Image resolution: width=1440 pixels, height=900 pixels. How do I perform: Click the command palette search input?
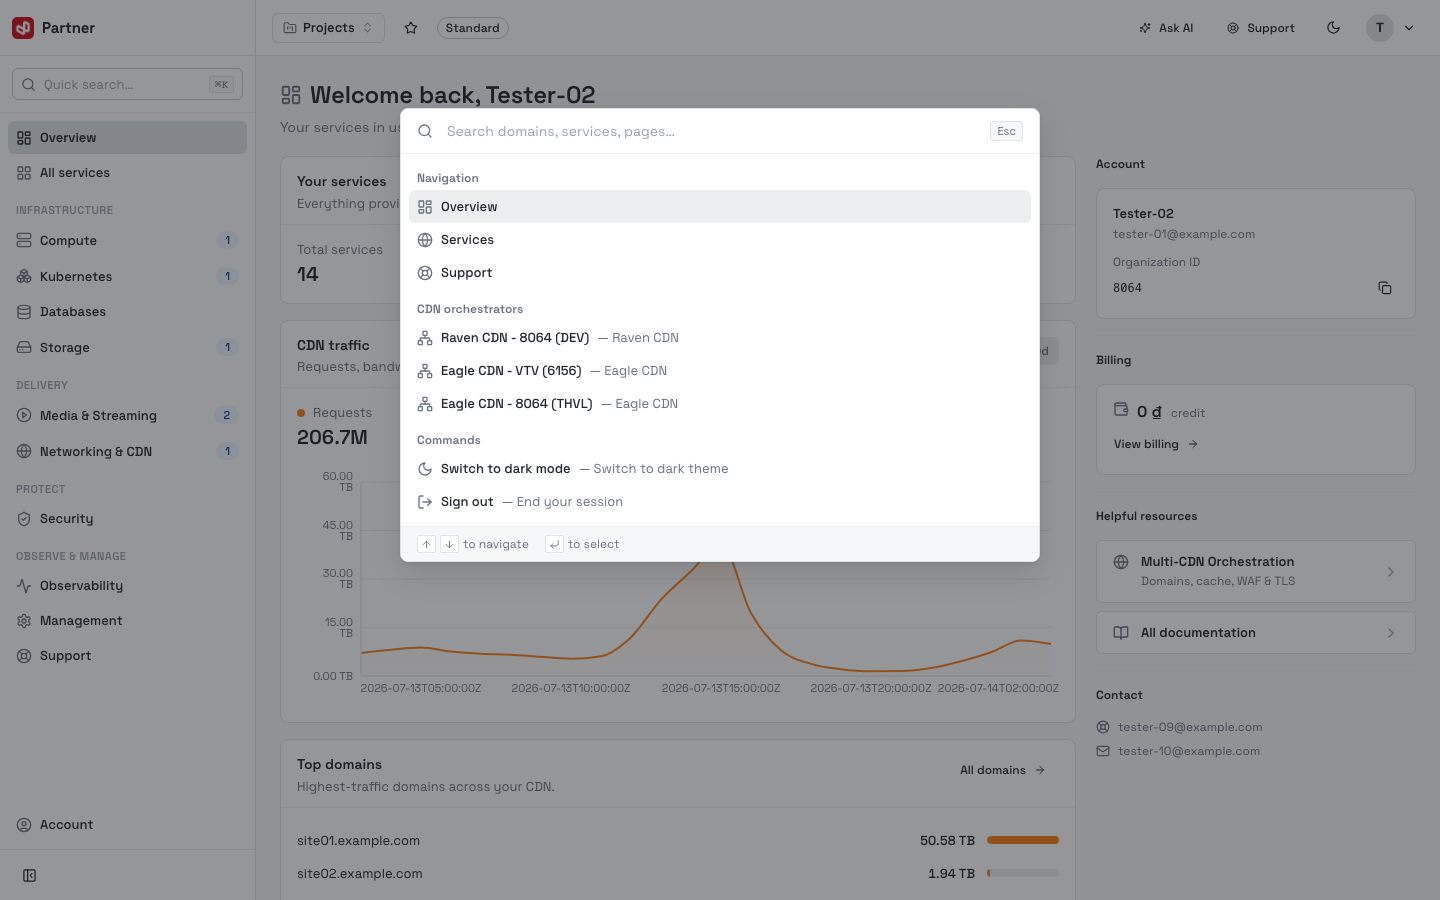[x=710, y=131]
